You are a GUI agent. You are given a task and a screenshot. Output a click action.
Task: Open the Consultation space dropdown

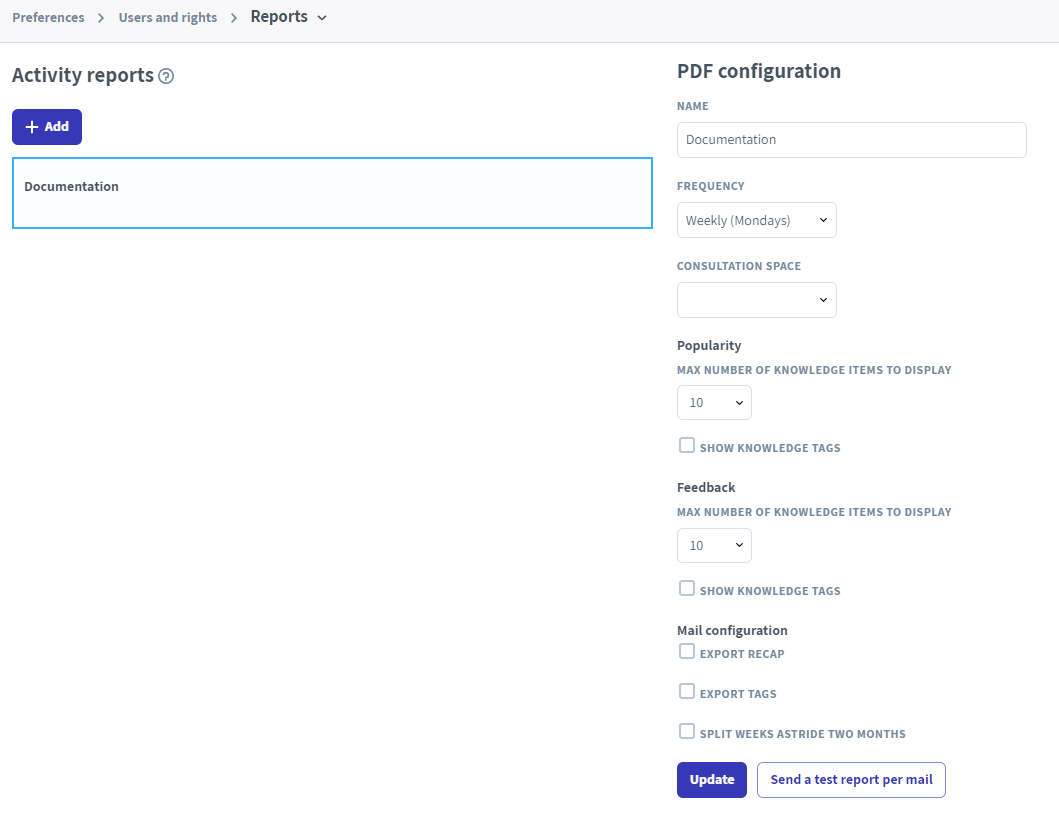tap(756, 300)
